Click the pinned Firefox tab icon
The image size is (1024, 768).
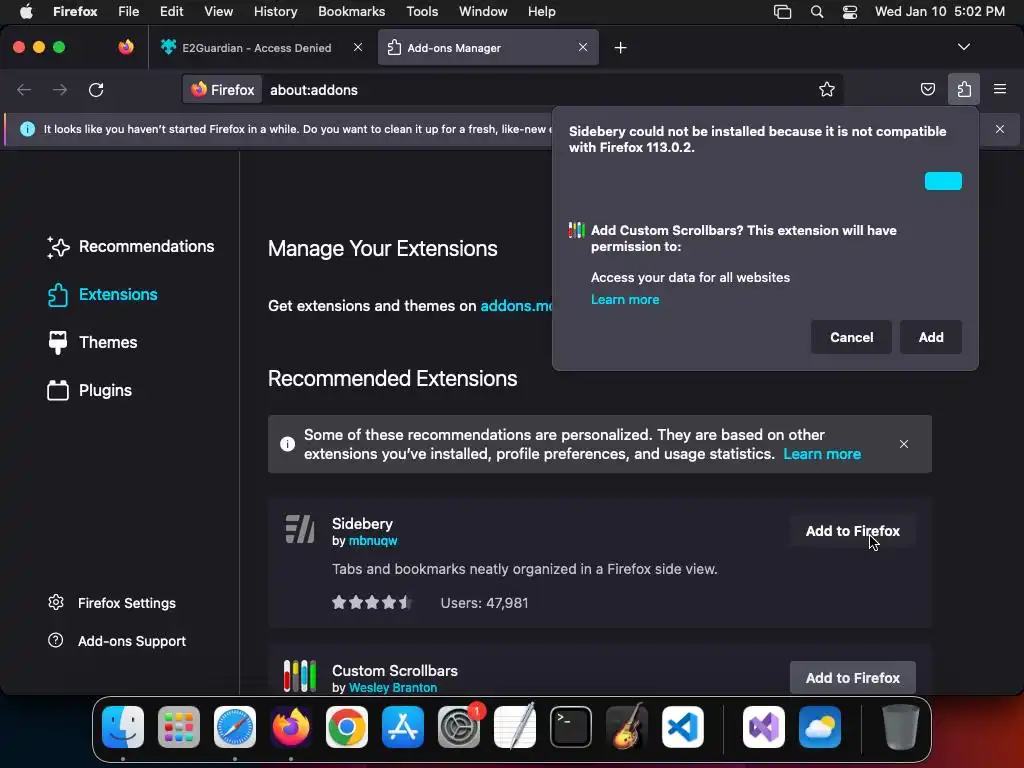125,47
